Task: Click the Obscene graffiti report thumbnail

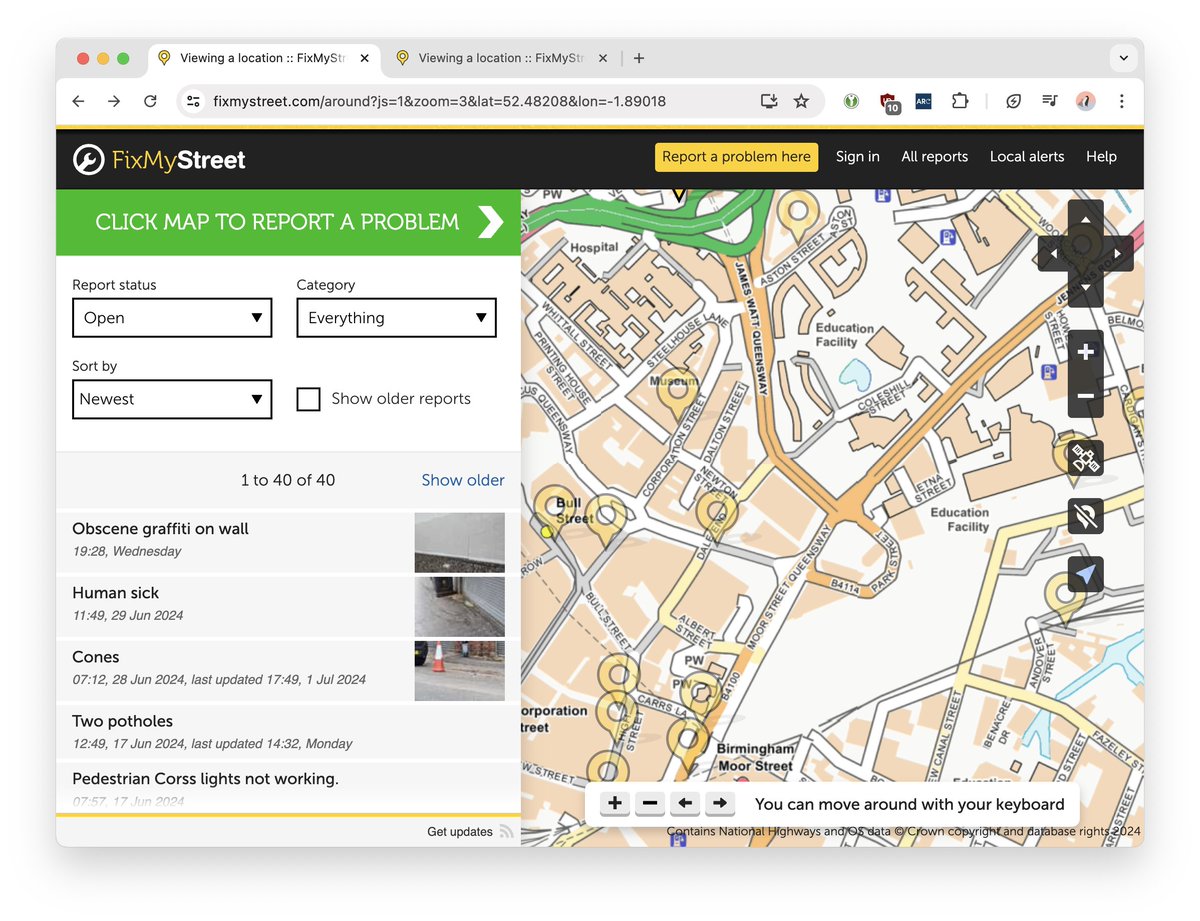Action: tap(460, 543)
